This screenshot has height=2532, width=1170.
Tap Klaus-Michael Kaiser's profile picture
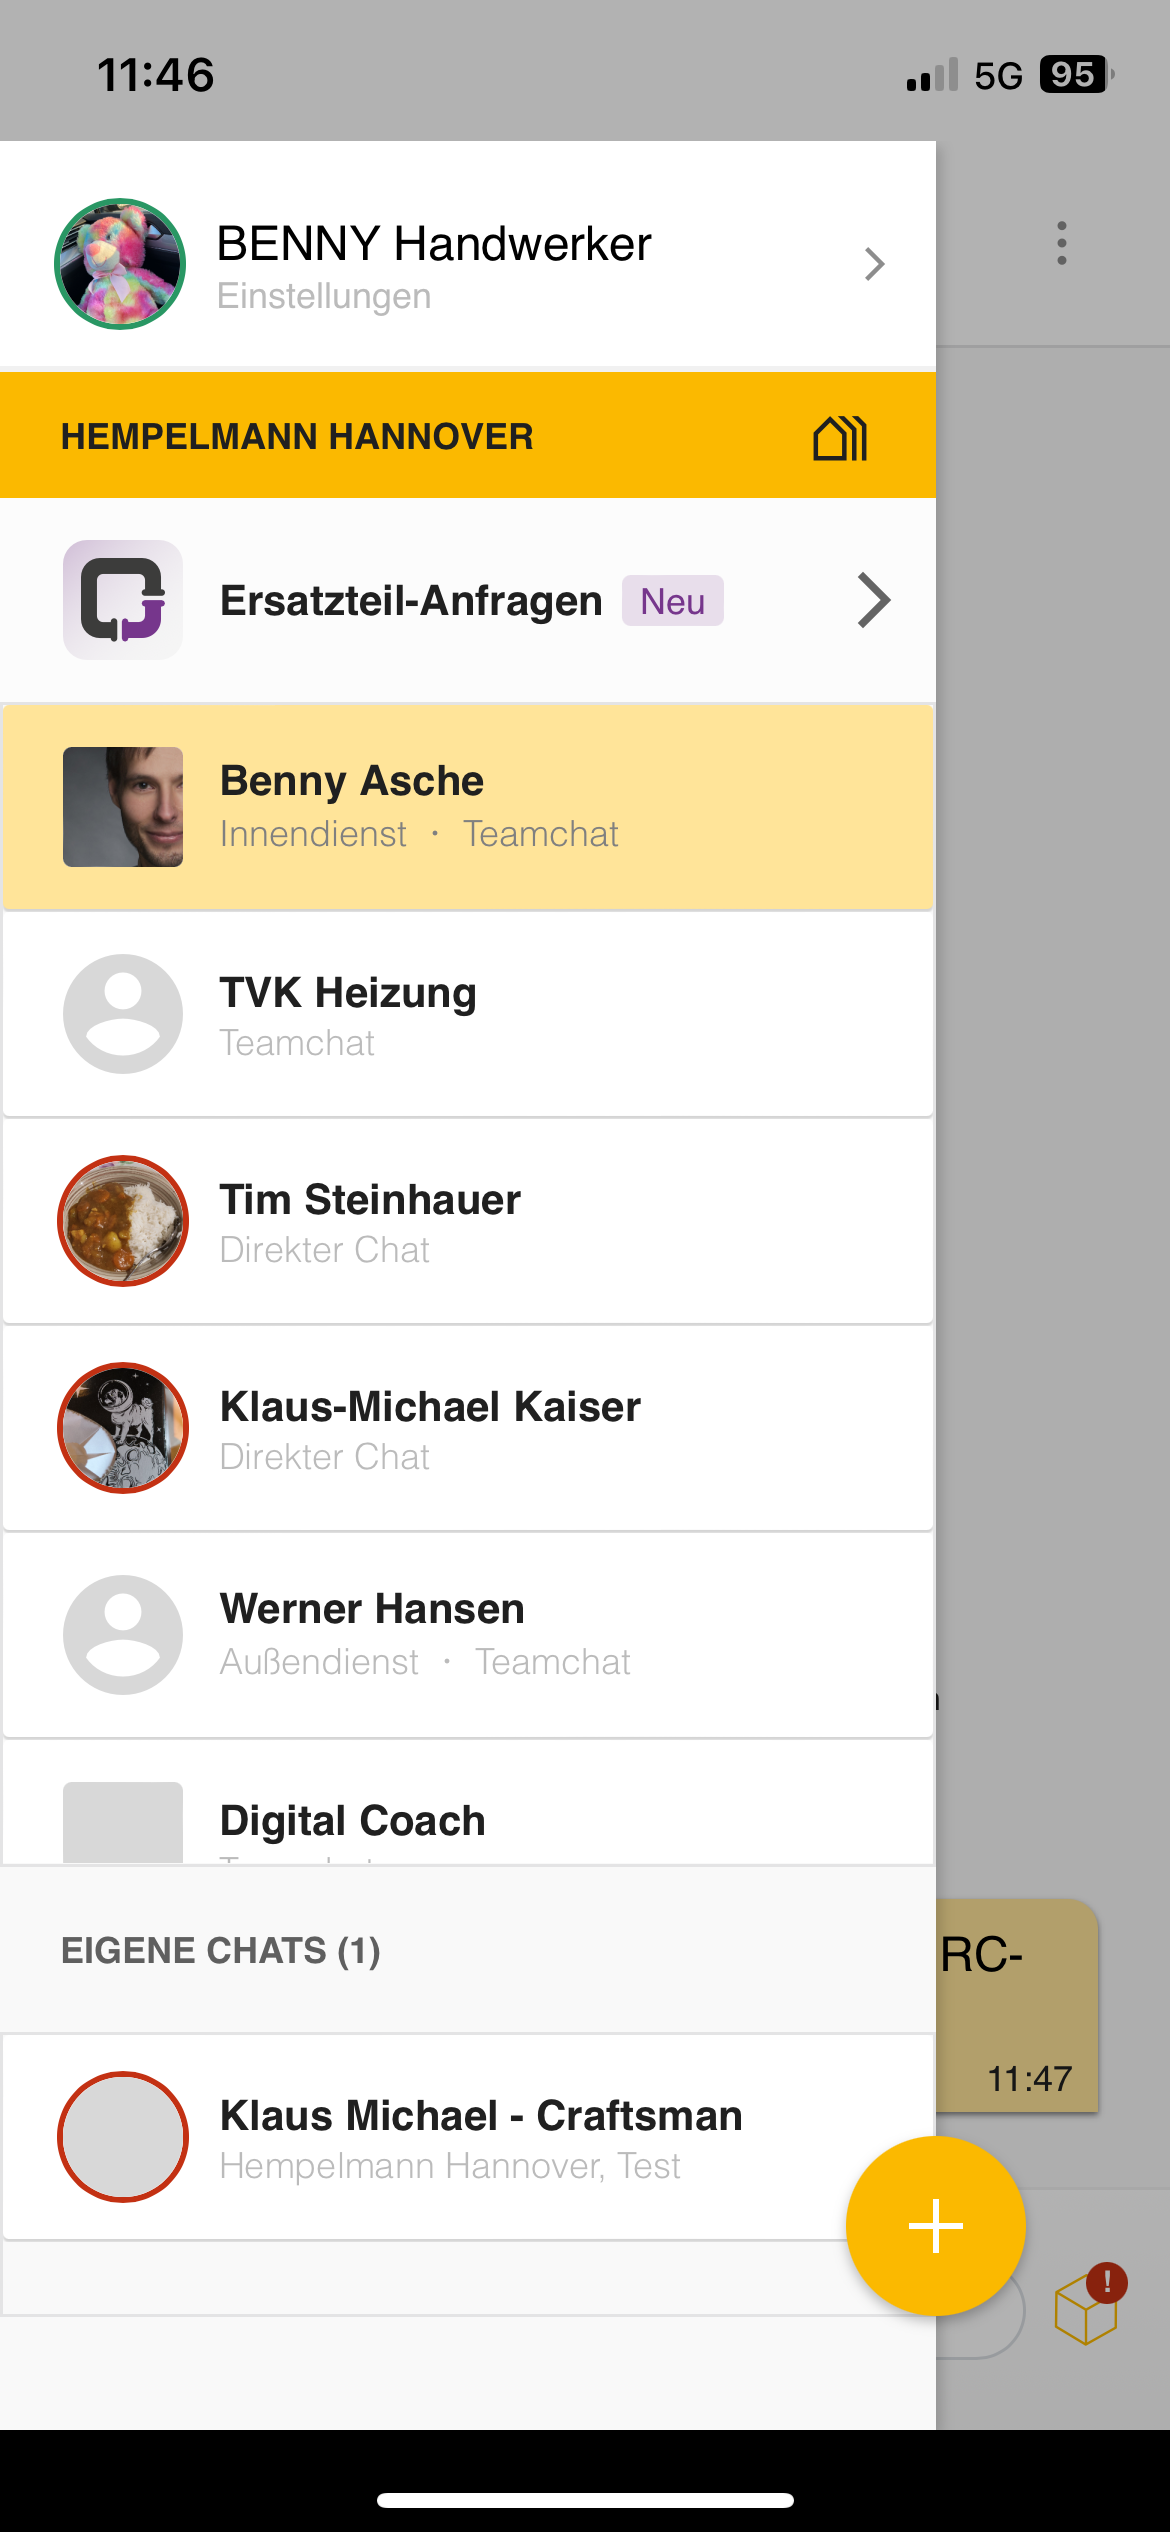click(x=123, y=1428)
